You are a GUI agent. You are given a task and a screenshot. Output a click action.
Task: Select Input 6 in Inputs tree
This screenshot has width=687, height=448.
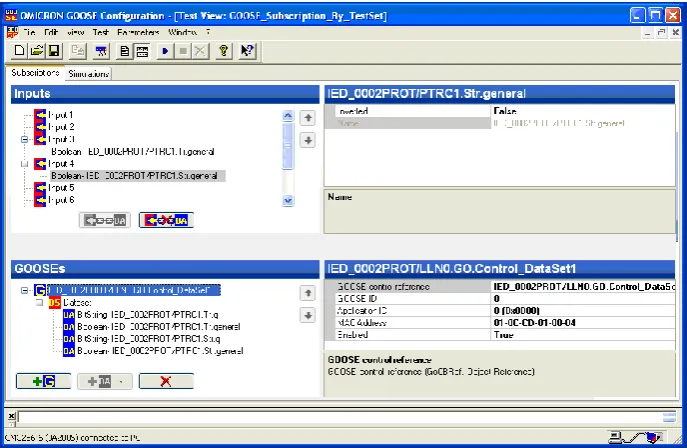pos(61,200)
